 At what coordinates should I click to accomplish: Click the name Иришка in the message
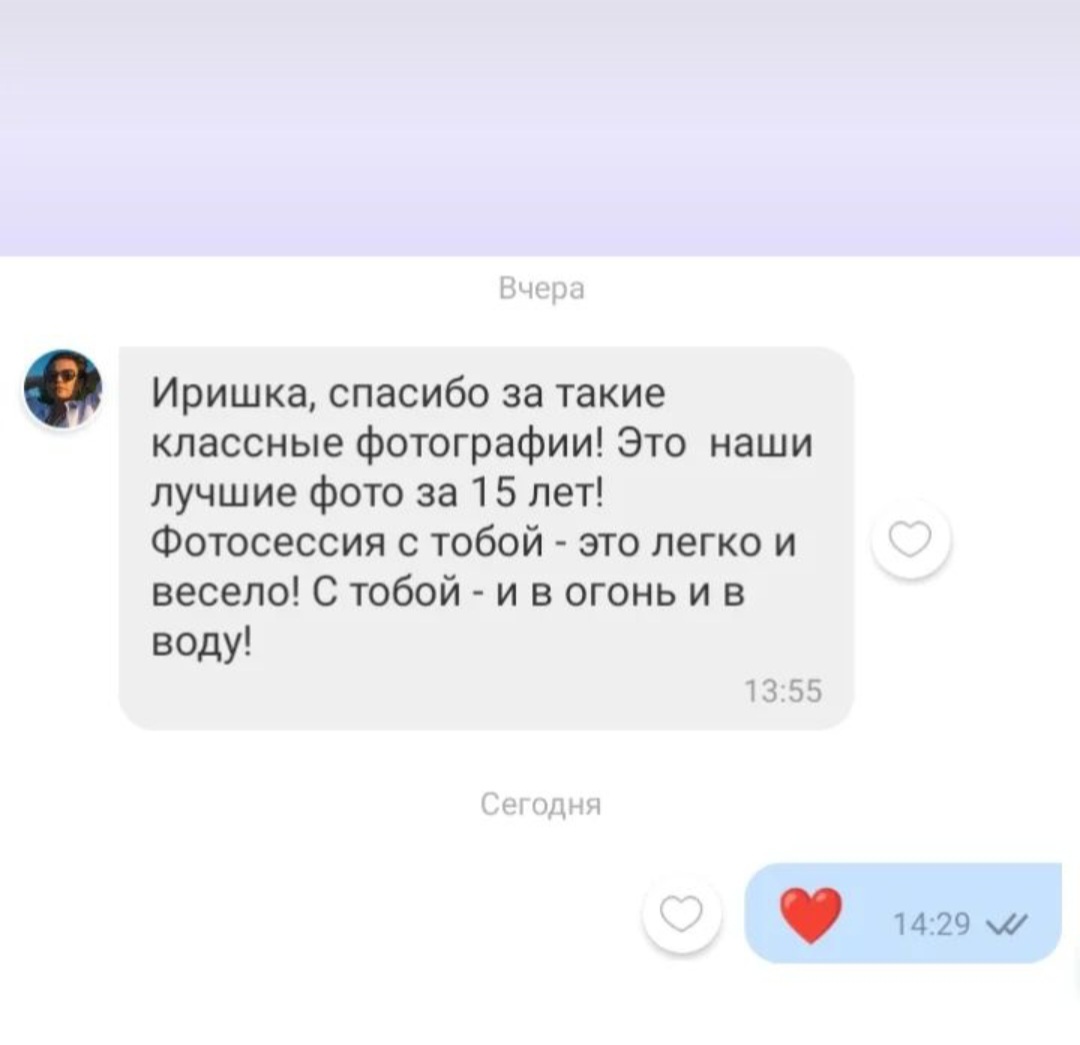[x=233, y=395]
